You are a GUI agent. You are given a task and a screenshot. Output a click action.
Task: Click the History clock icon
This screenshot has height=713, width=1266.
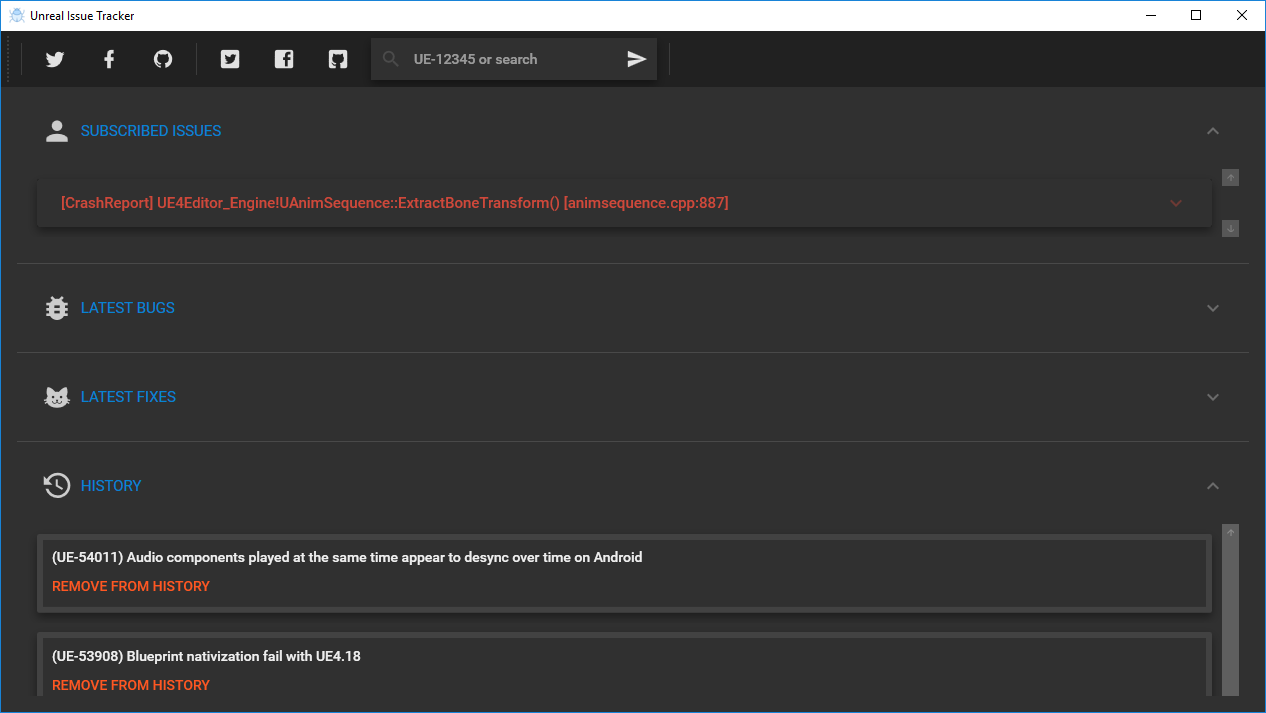coord(57,486)
